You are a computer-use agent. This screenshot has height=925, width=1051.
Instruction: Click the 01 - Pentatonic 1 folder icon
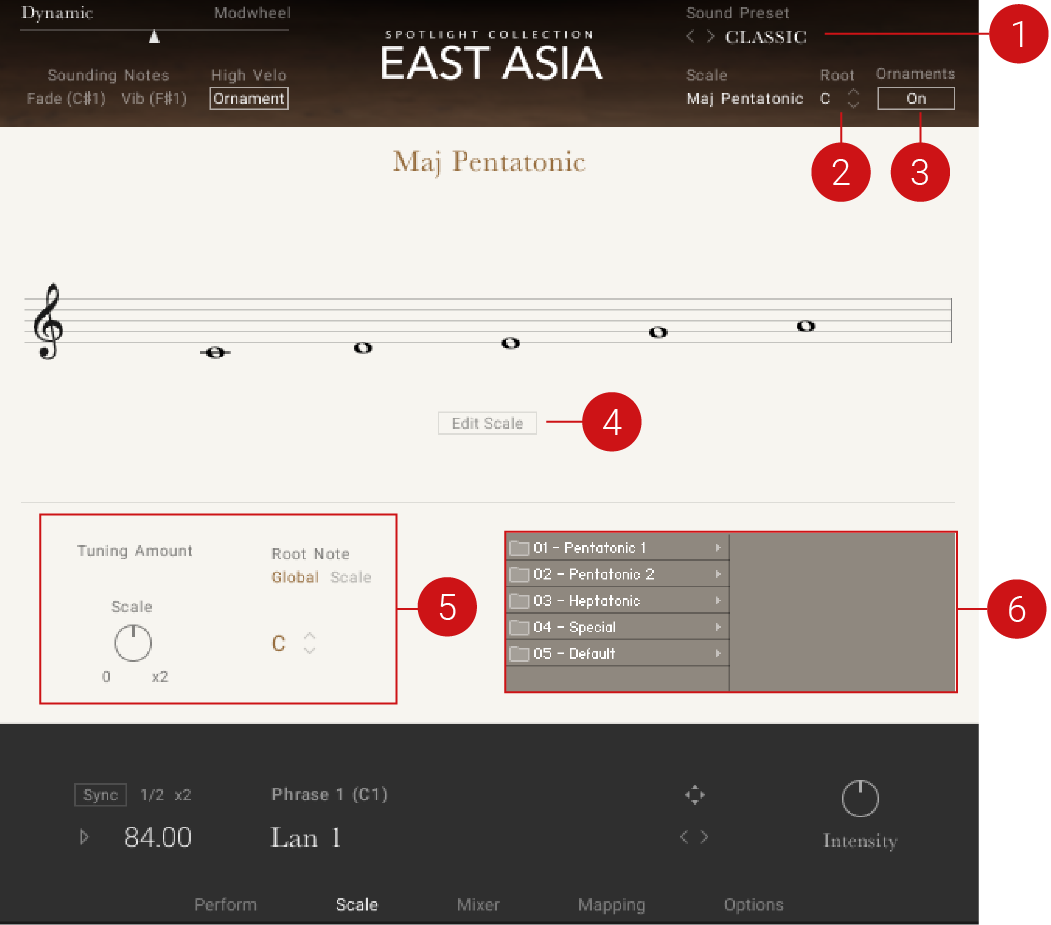pyautogui.click(x=519, y=548)
